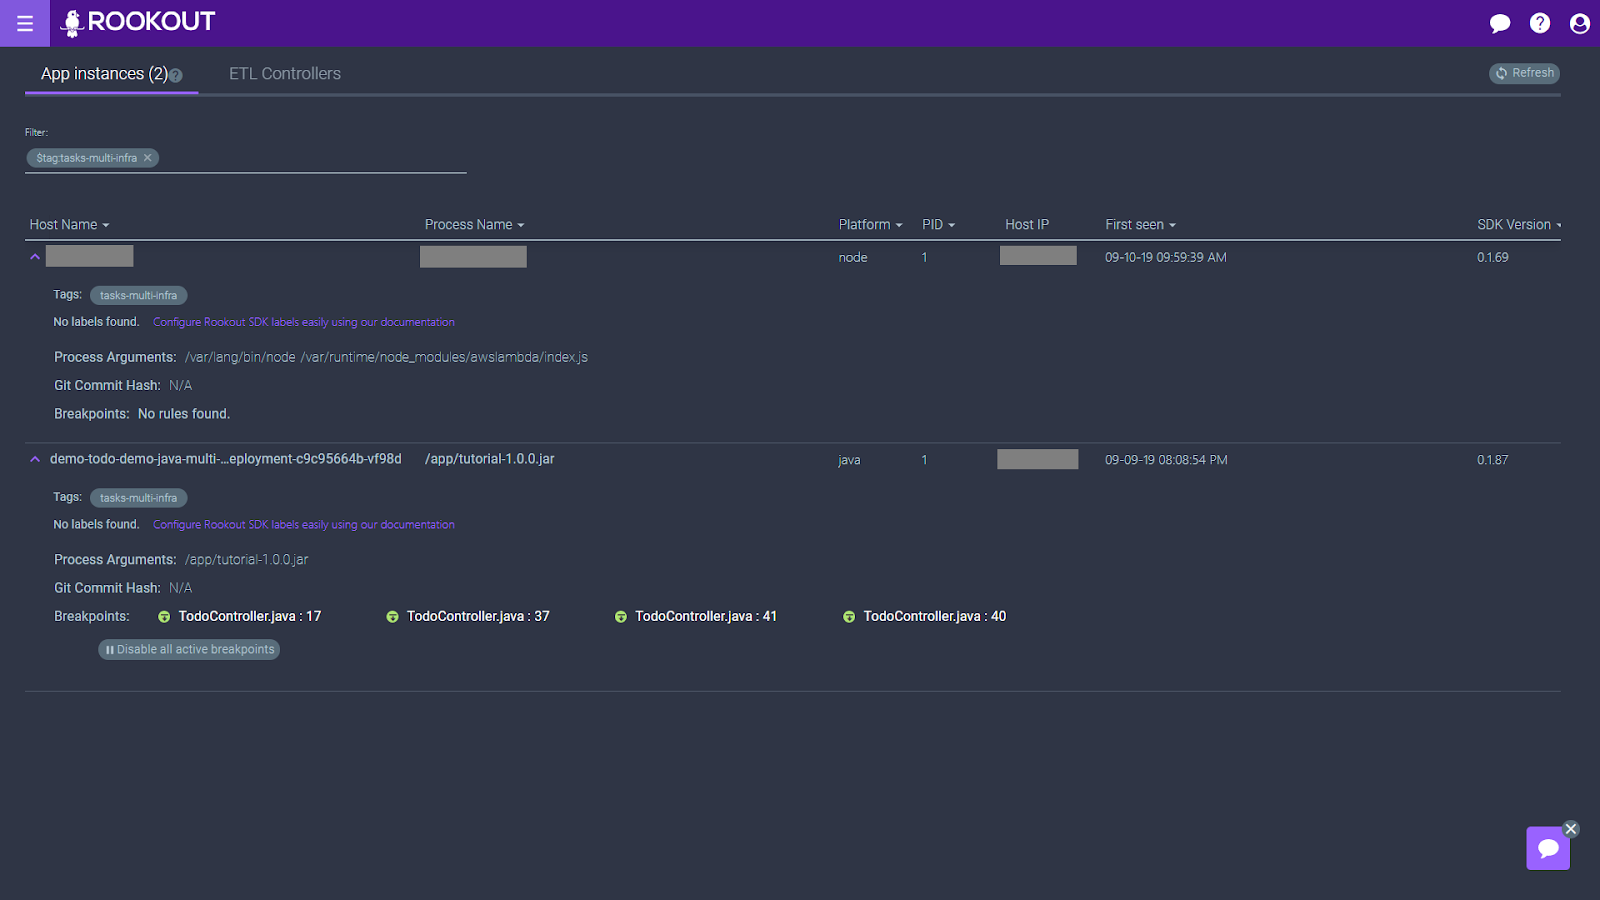
Task: Sort by Platform column
Action: 870,225
